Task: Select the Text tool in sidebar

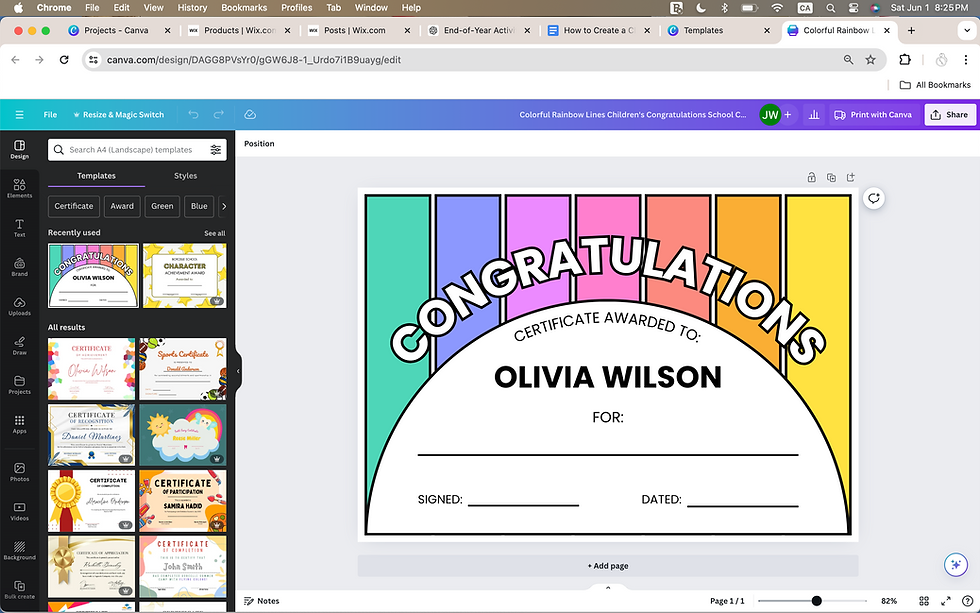Action: click(19, 227)
